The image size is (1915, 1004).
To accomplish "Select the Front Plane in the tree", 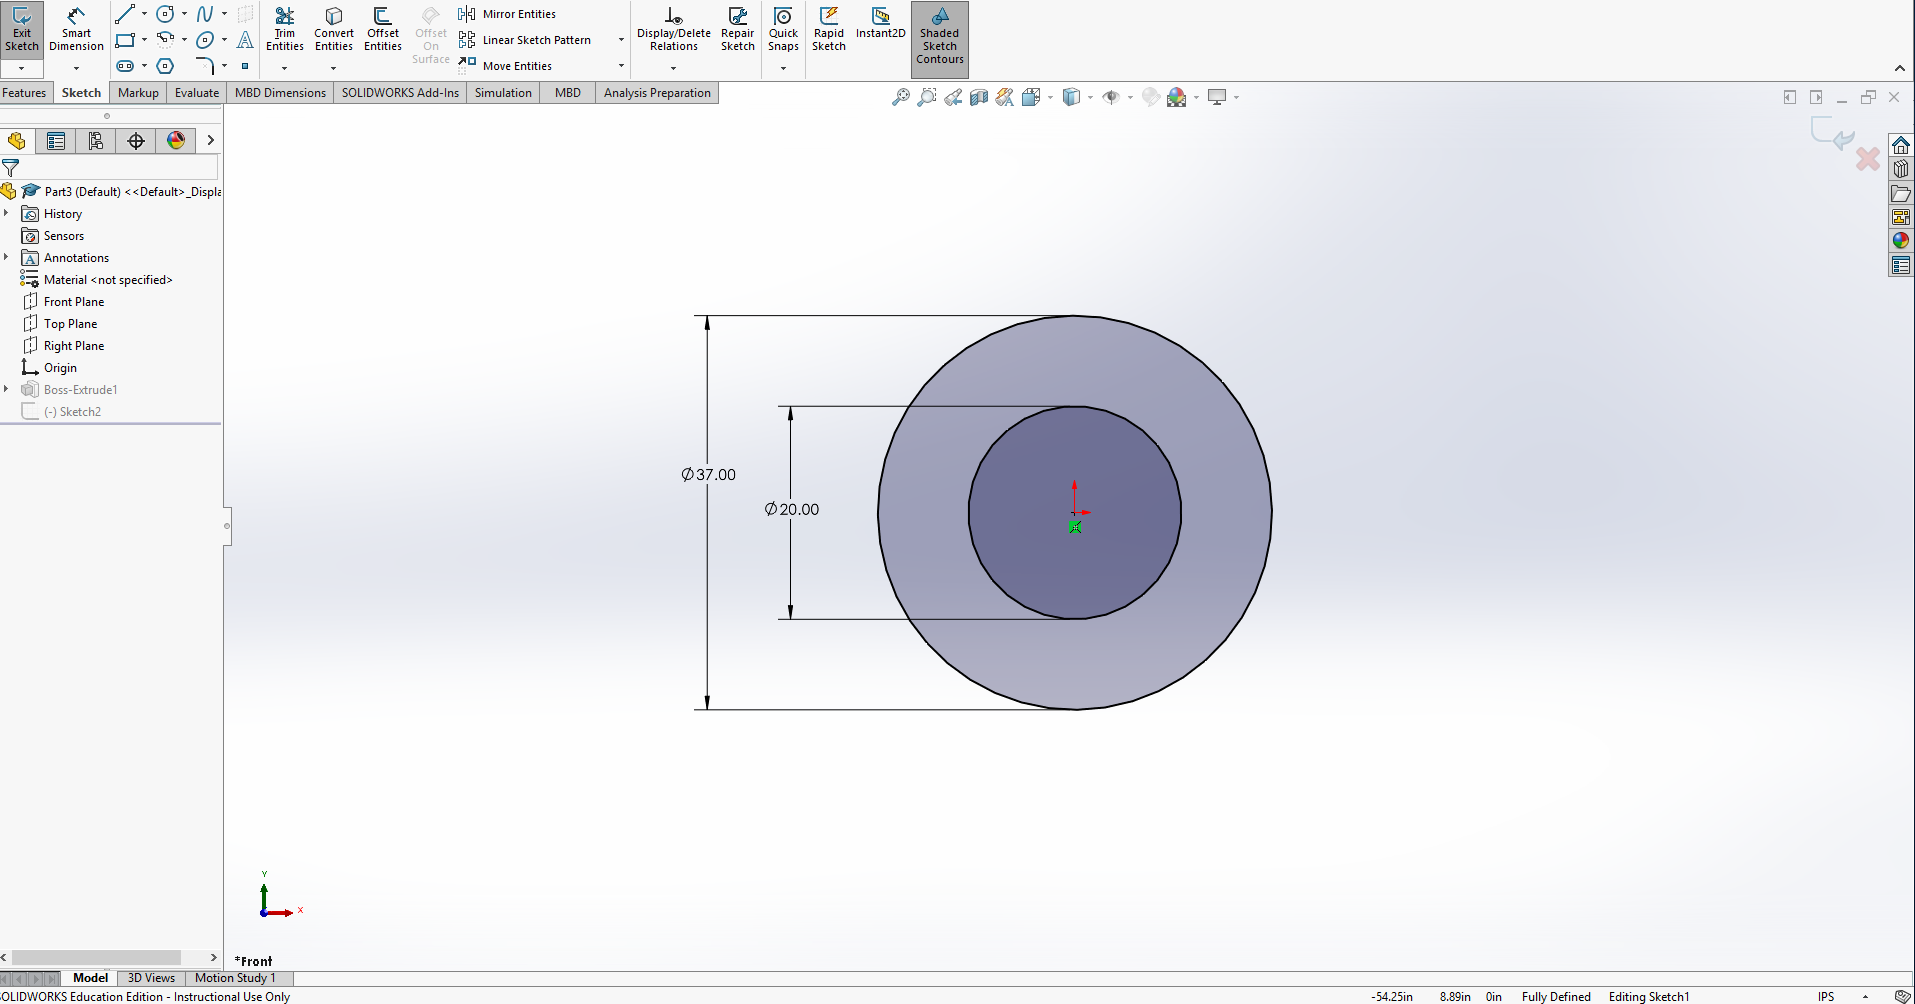I will pos(74,301).
